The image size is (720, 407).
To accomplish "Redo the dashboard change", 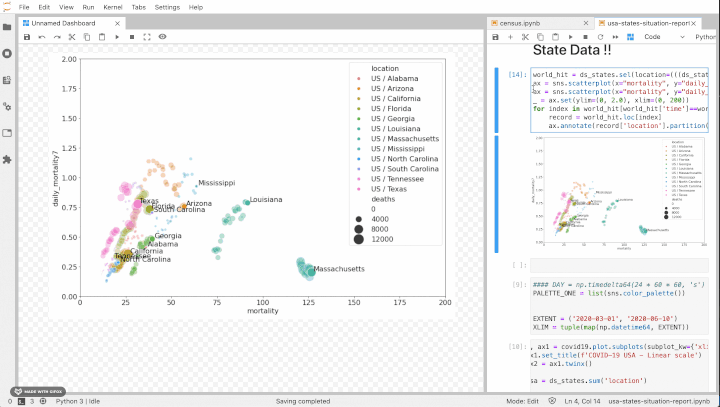I will pos(57,37).
